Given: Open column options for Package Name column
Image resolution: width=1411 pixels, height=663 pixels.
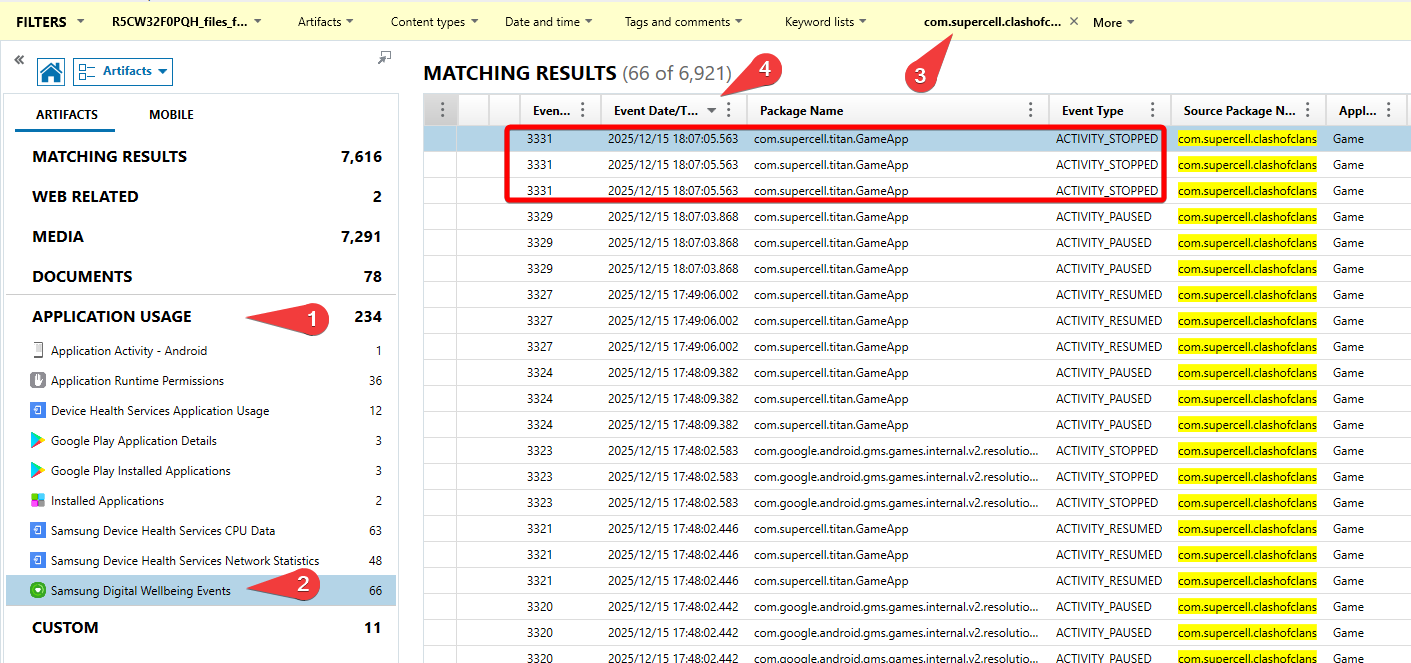Looking at the screenshot, I should [x=1031, y=110].
